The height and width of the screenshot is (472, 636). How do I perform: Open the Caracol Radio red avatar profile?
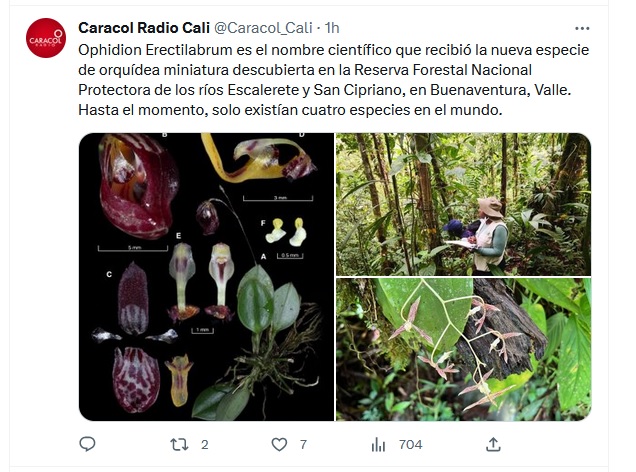pos(46,38)
